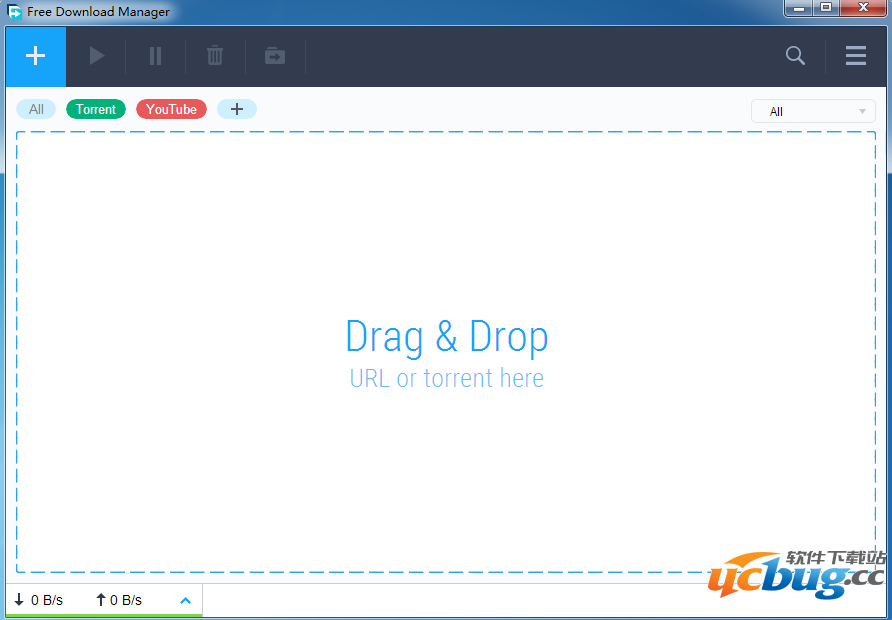Click the Pause download icon

click(x=155, y=56)
